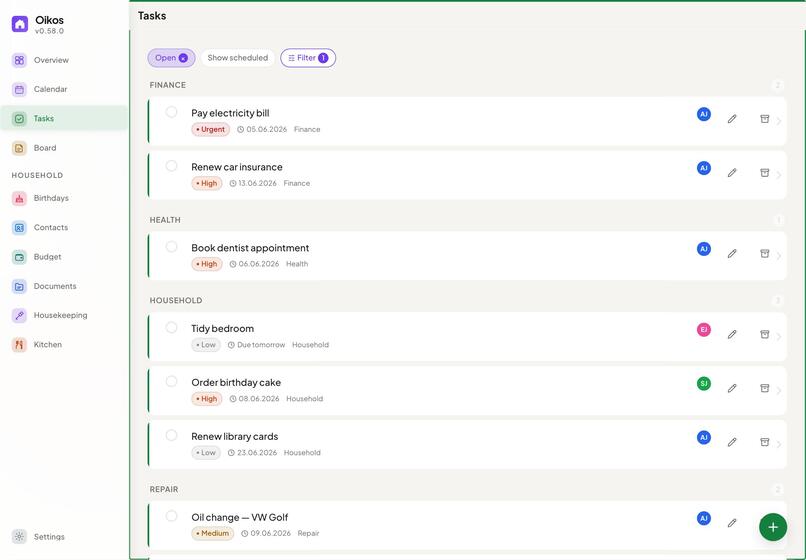The image size is (806, 560).
Task: Open the Settings gear icon
Action: point(19,537)
